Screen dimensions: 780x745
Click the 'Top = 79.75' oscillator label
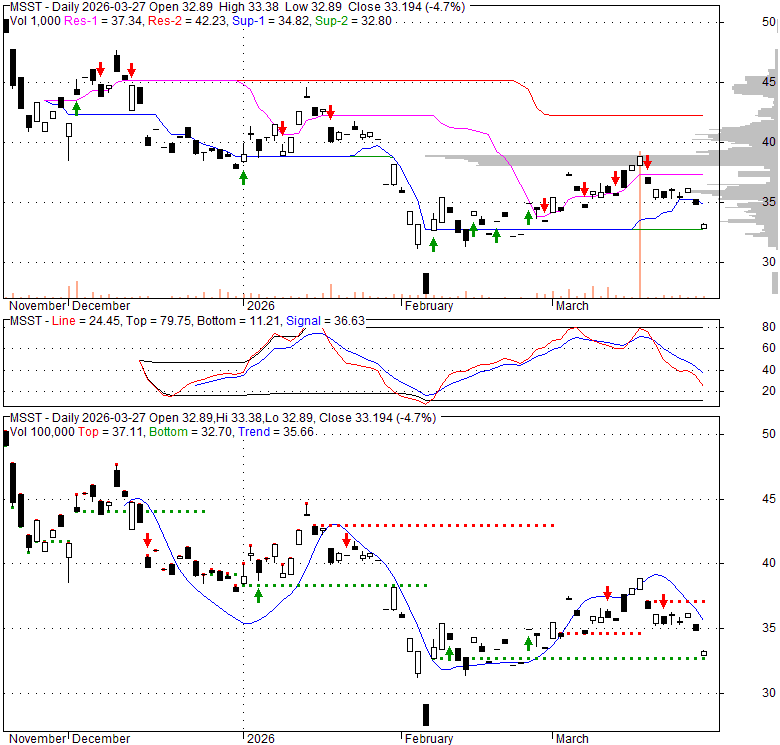click(x=159, y=321)
